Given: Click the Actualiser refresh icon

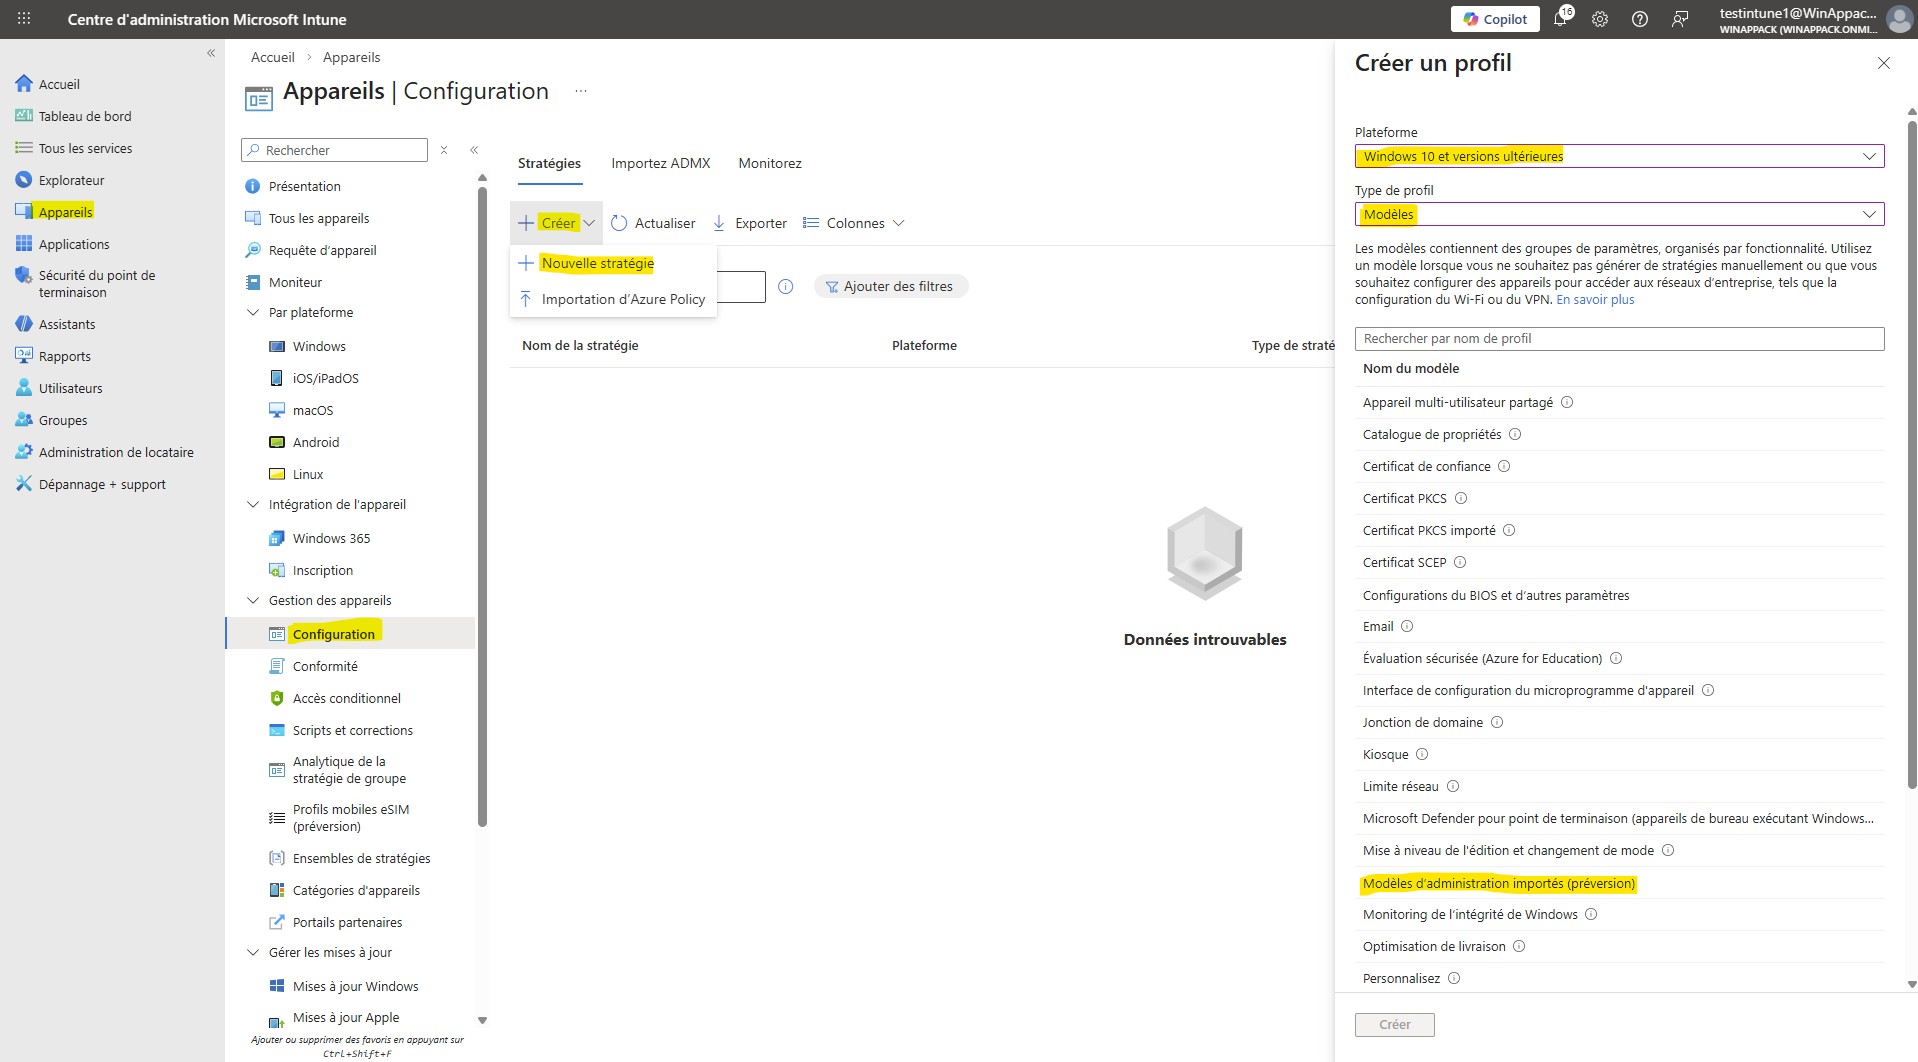Looking at the screenshot, I should click(618, 222).
